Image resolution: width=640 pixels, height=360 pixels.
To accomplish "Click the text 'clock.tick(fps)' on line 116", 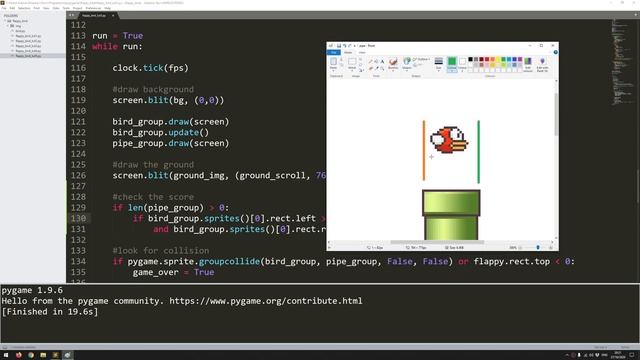I will (x=151, y=68).
